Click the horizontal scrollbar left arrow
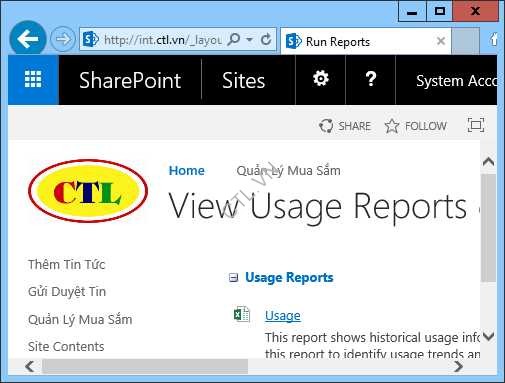 coord(30,366)
